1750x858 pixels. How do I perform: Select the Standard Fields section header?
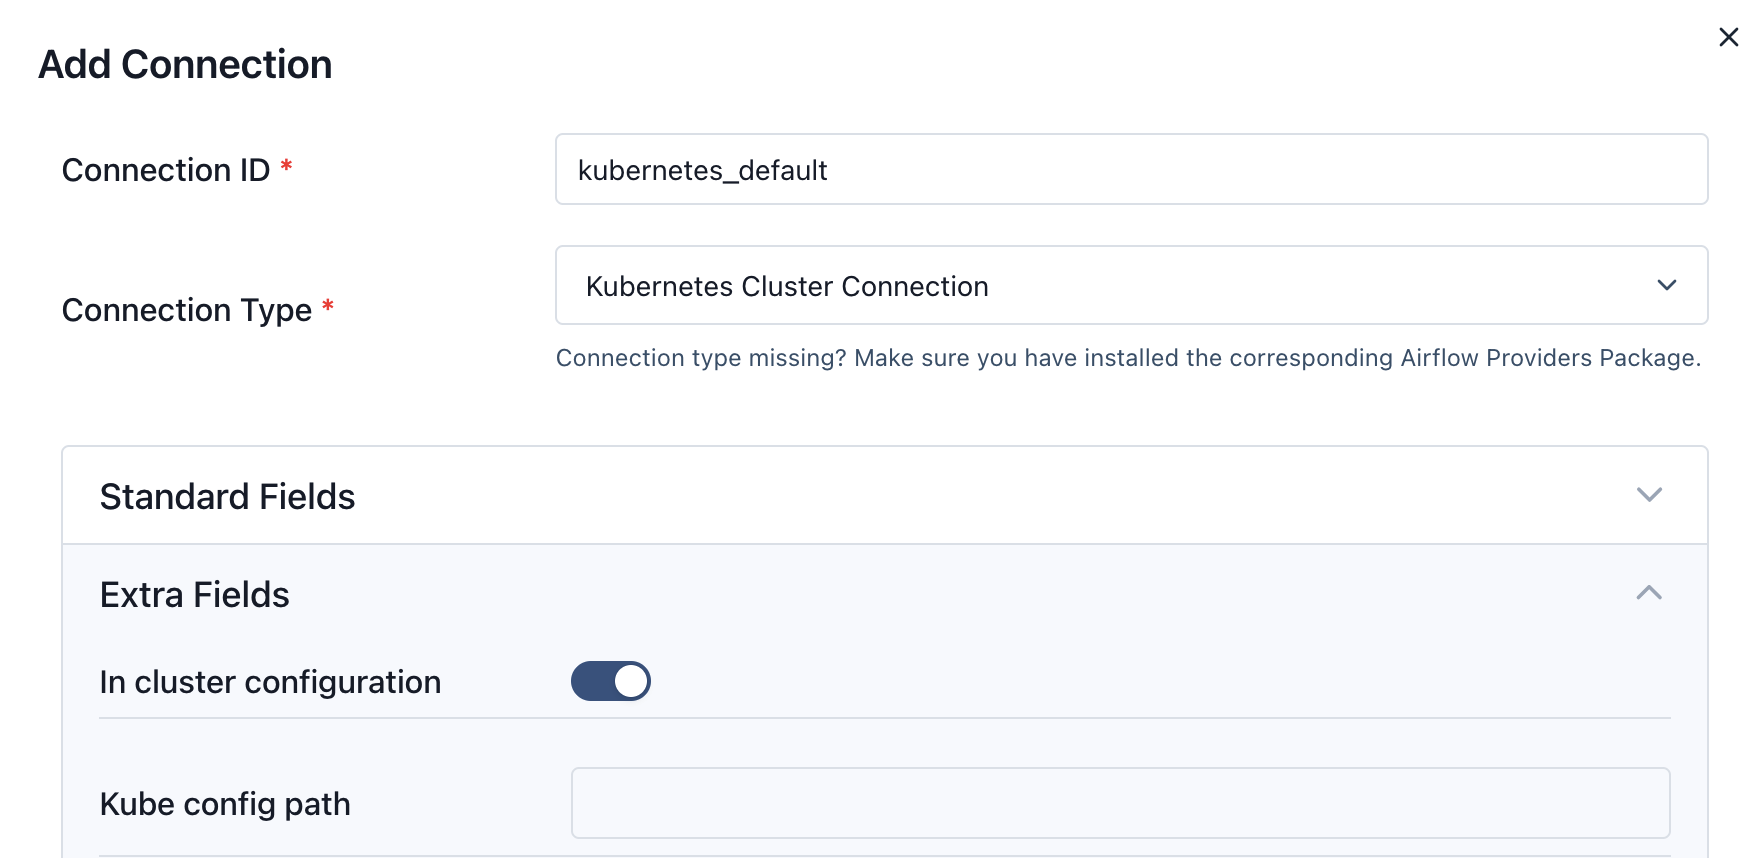coord(227,495)
